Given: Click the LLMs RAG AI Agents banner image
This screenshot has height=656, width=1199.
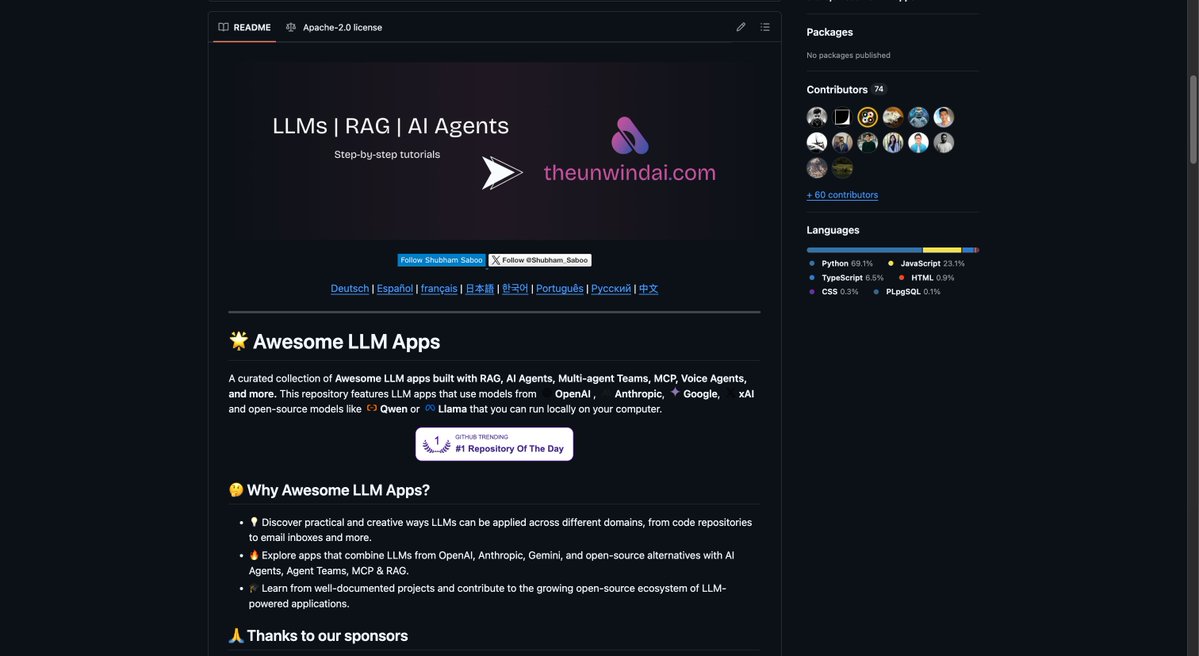Looking at the screenshot, I should click(494, 146).
